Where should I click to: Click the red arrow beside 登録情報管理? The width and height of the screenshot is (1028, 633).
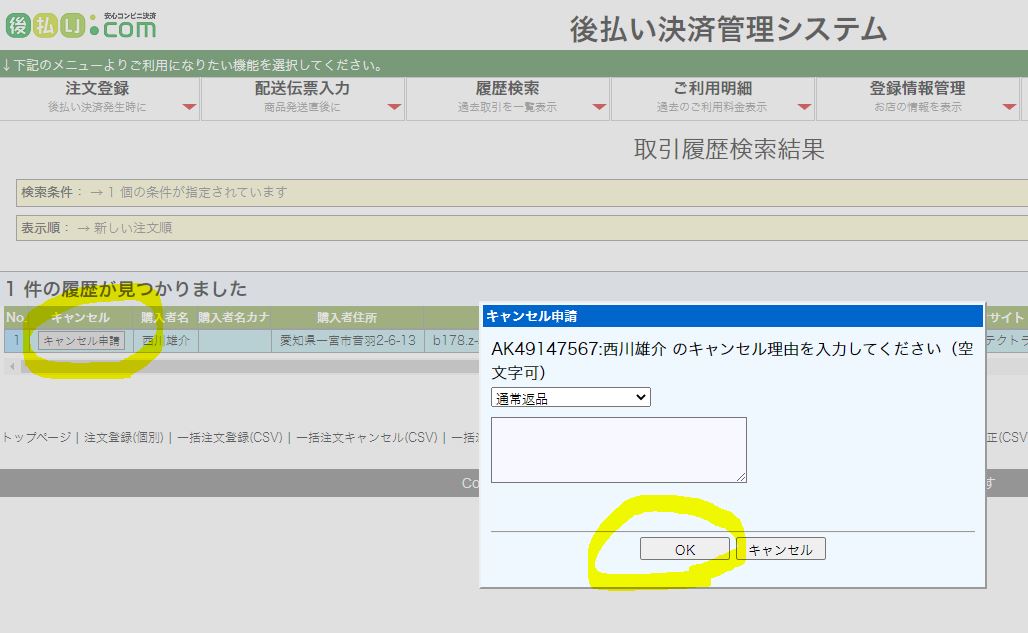1007,107
